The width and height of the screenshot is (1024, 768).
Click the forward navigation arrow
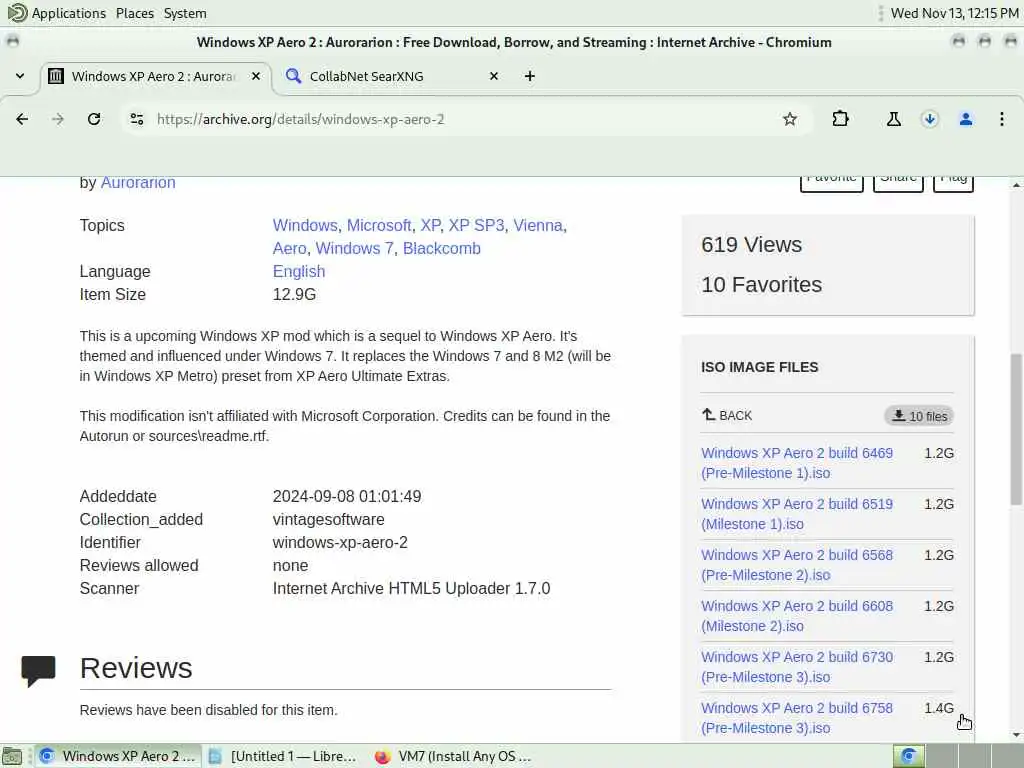coord(58,119)
